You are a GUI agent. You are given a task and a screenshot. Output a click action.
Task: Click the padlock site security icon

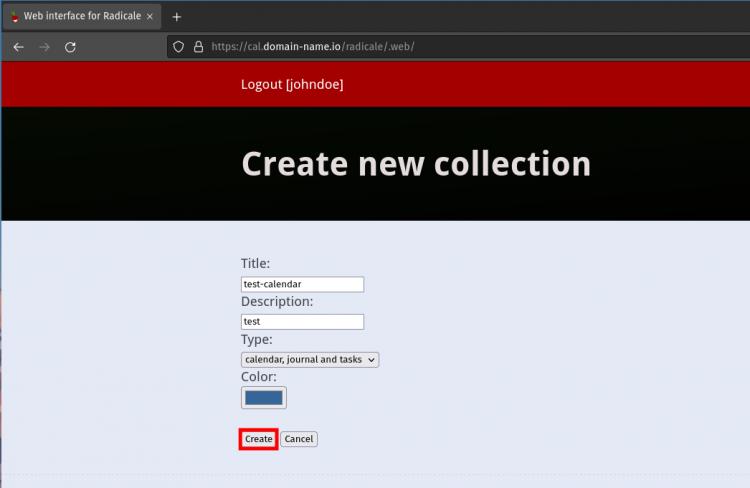click(197, 46)
